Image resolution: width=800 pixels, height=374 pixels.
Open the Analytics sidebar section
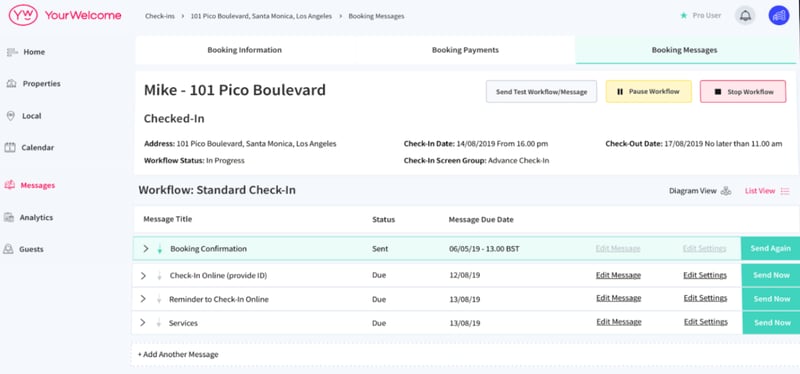pyautogui.click(x=29, y=217)
